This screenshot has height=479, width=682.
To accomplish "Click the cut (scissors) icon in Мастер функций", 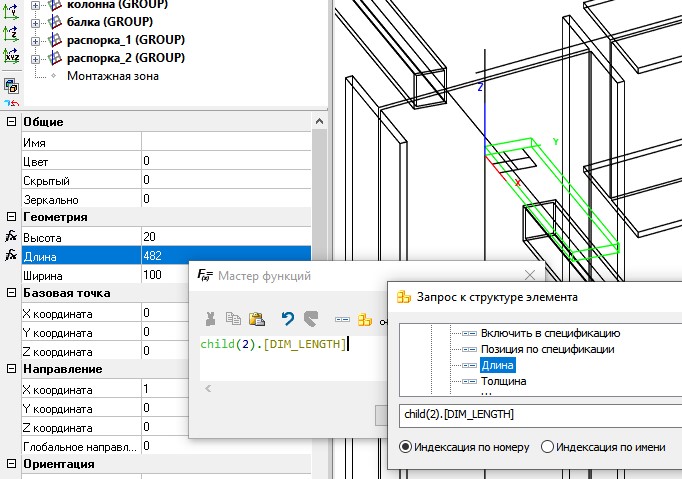I will [210, 319].
